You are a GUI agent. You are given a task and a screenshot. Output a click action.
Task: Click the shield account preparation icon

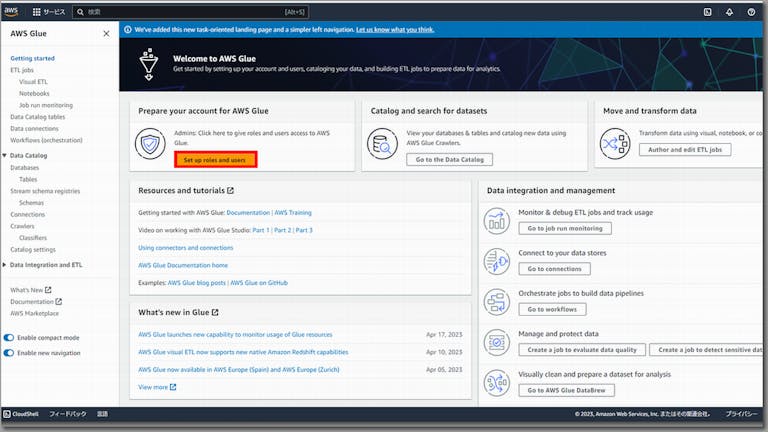[150, 144]
